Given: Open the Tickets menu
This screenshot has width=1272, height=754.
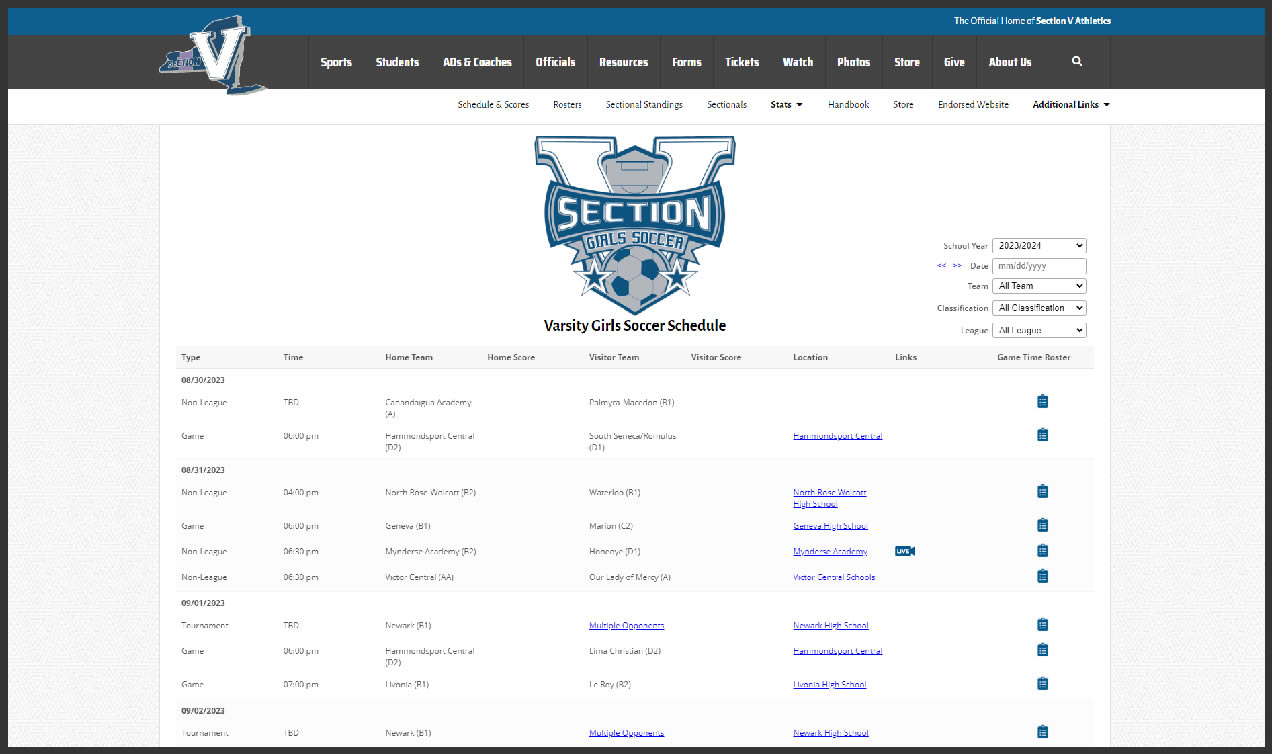Looking at the screenshot, I should click(742, 62).
